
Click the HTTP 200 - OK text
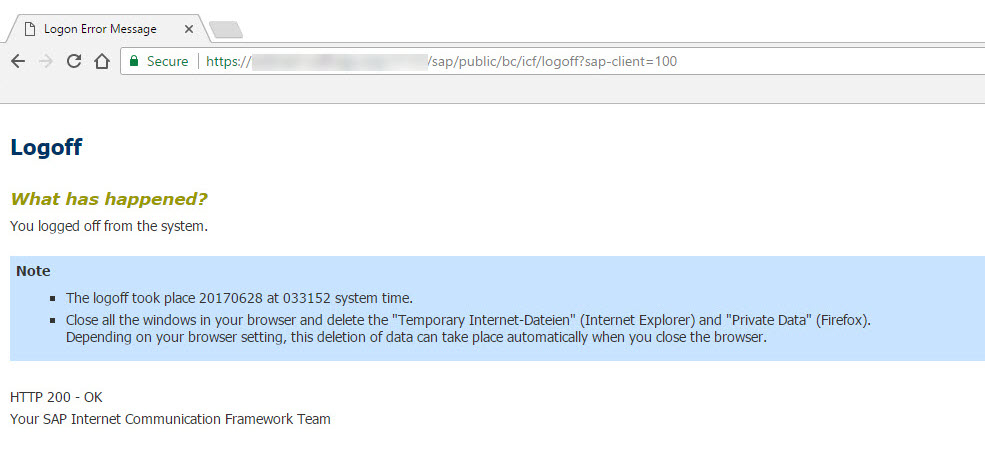(x=56, y=397)
